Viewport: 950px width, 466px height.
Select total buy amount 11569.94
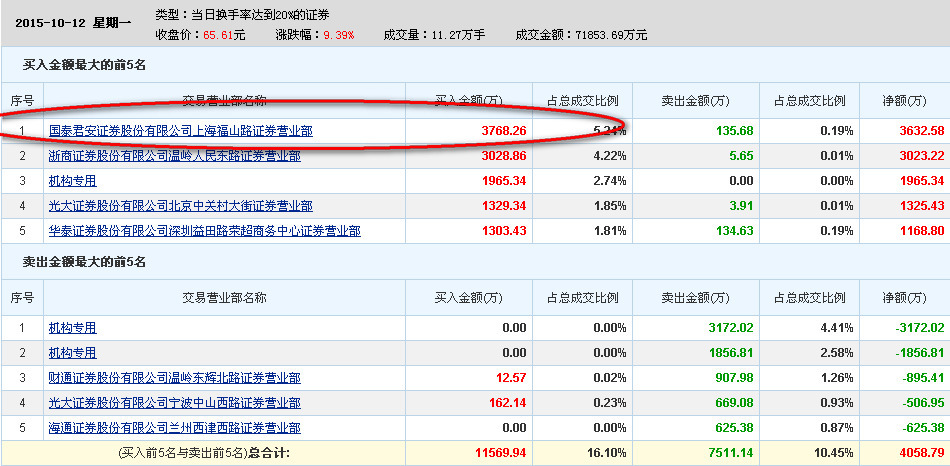tap(500, 453)
